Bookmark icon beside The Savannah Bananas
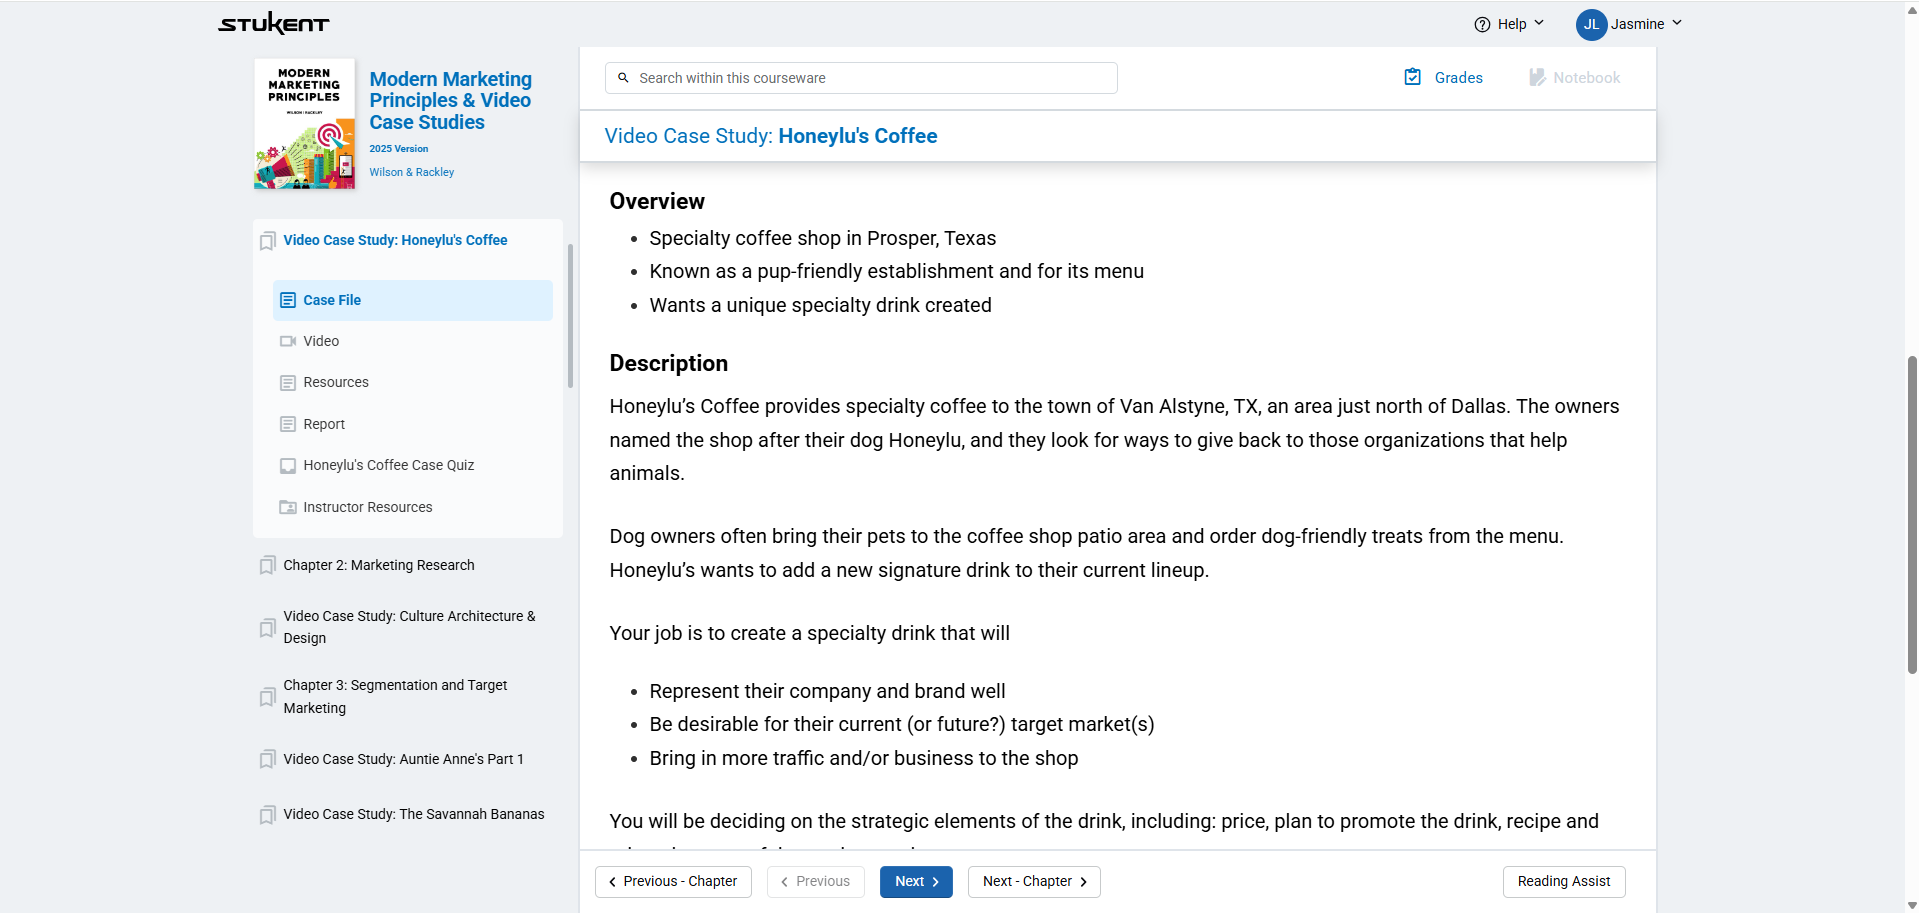The width and height of the screenshot is (1919, 913). pyautogui.click(x=267, y=815)
